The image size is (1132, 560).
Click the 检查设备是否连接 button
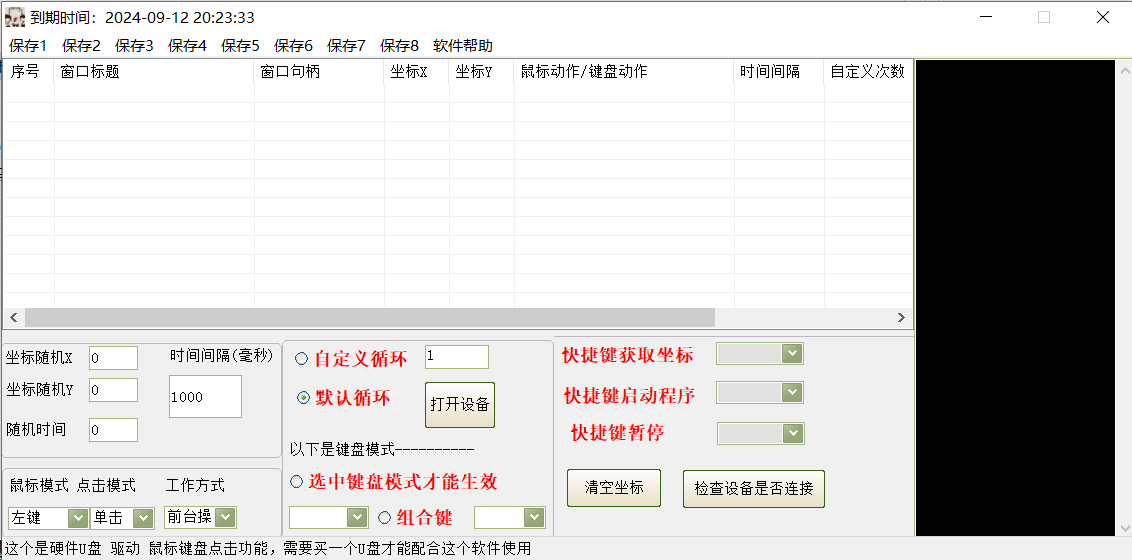(753, 489)
